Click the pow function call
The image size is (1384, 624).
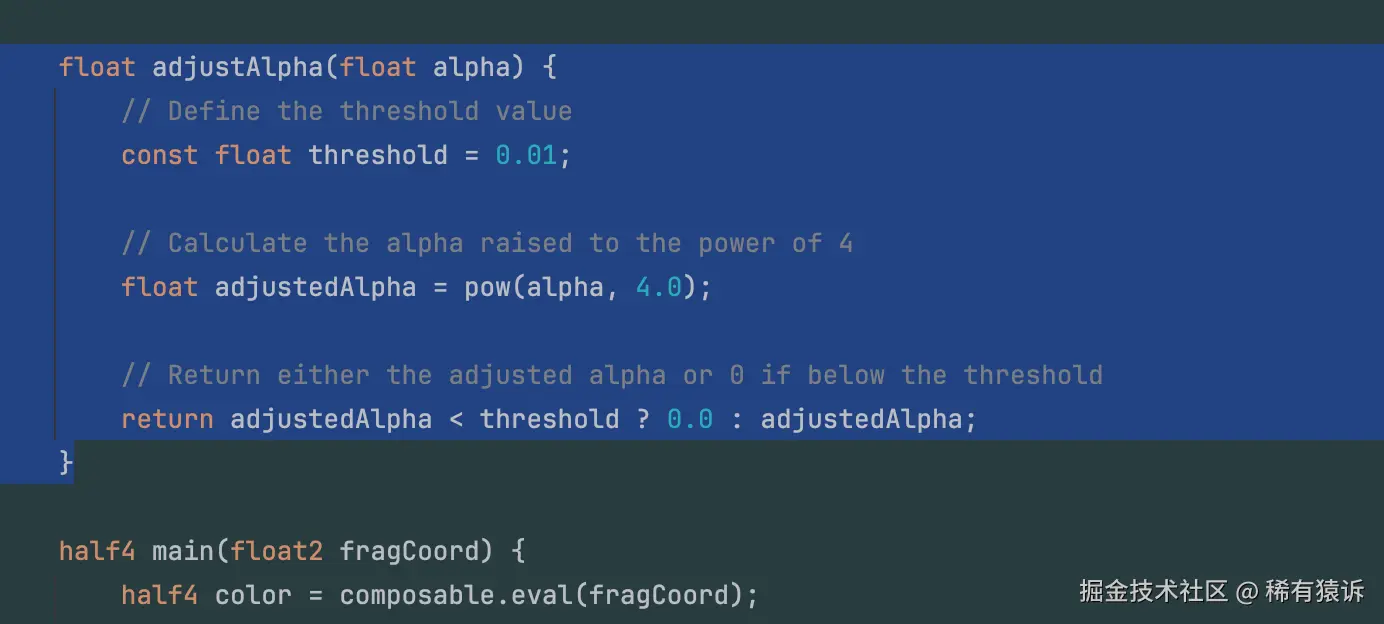pyautogui.click(x=487, y=287)
